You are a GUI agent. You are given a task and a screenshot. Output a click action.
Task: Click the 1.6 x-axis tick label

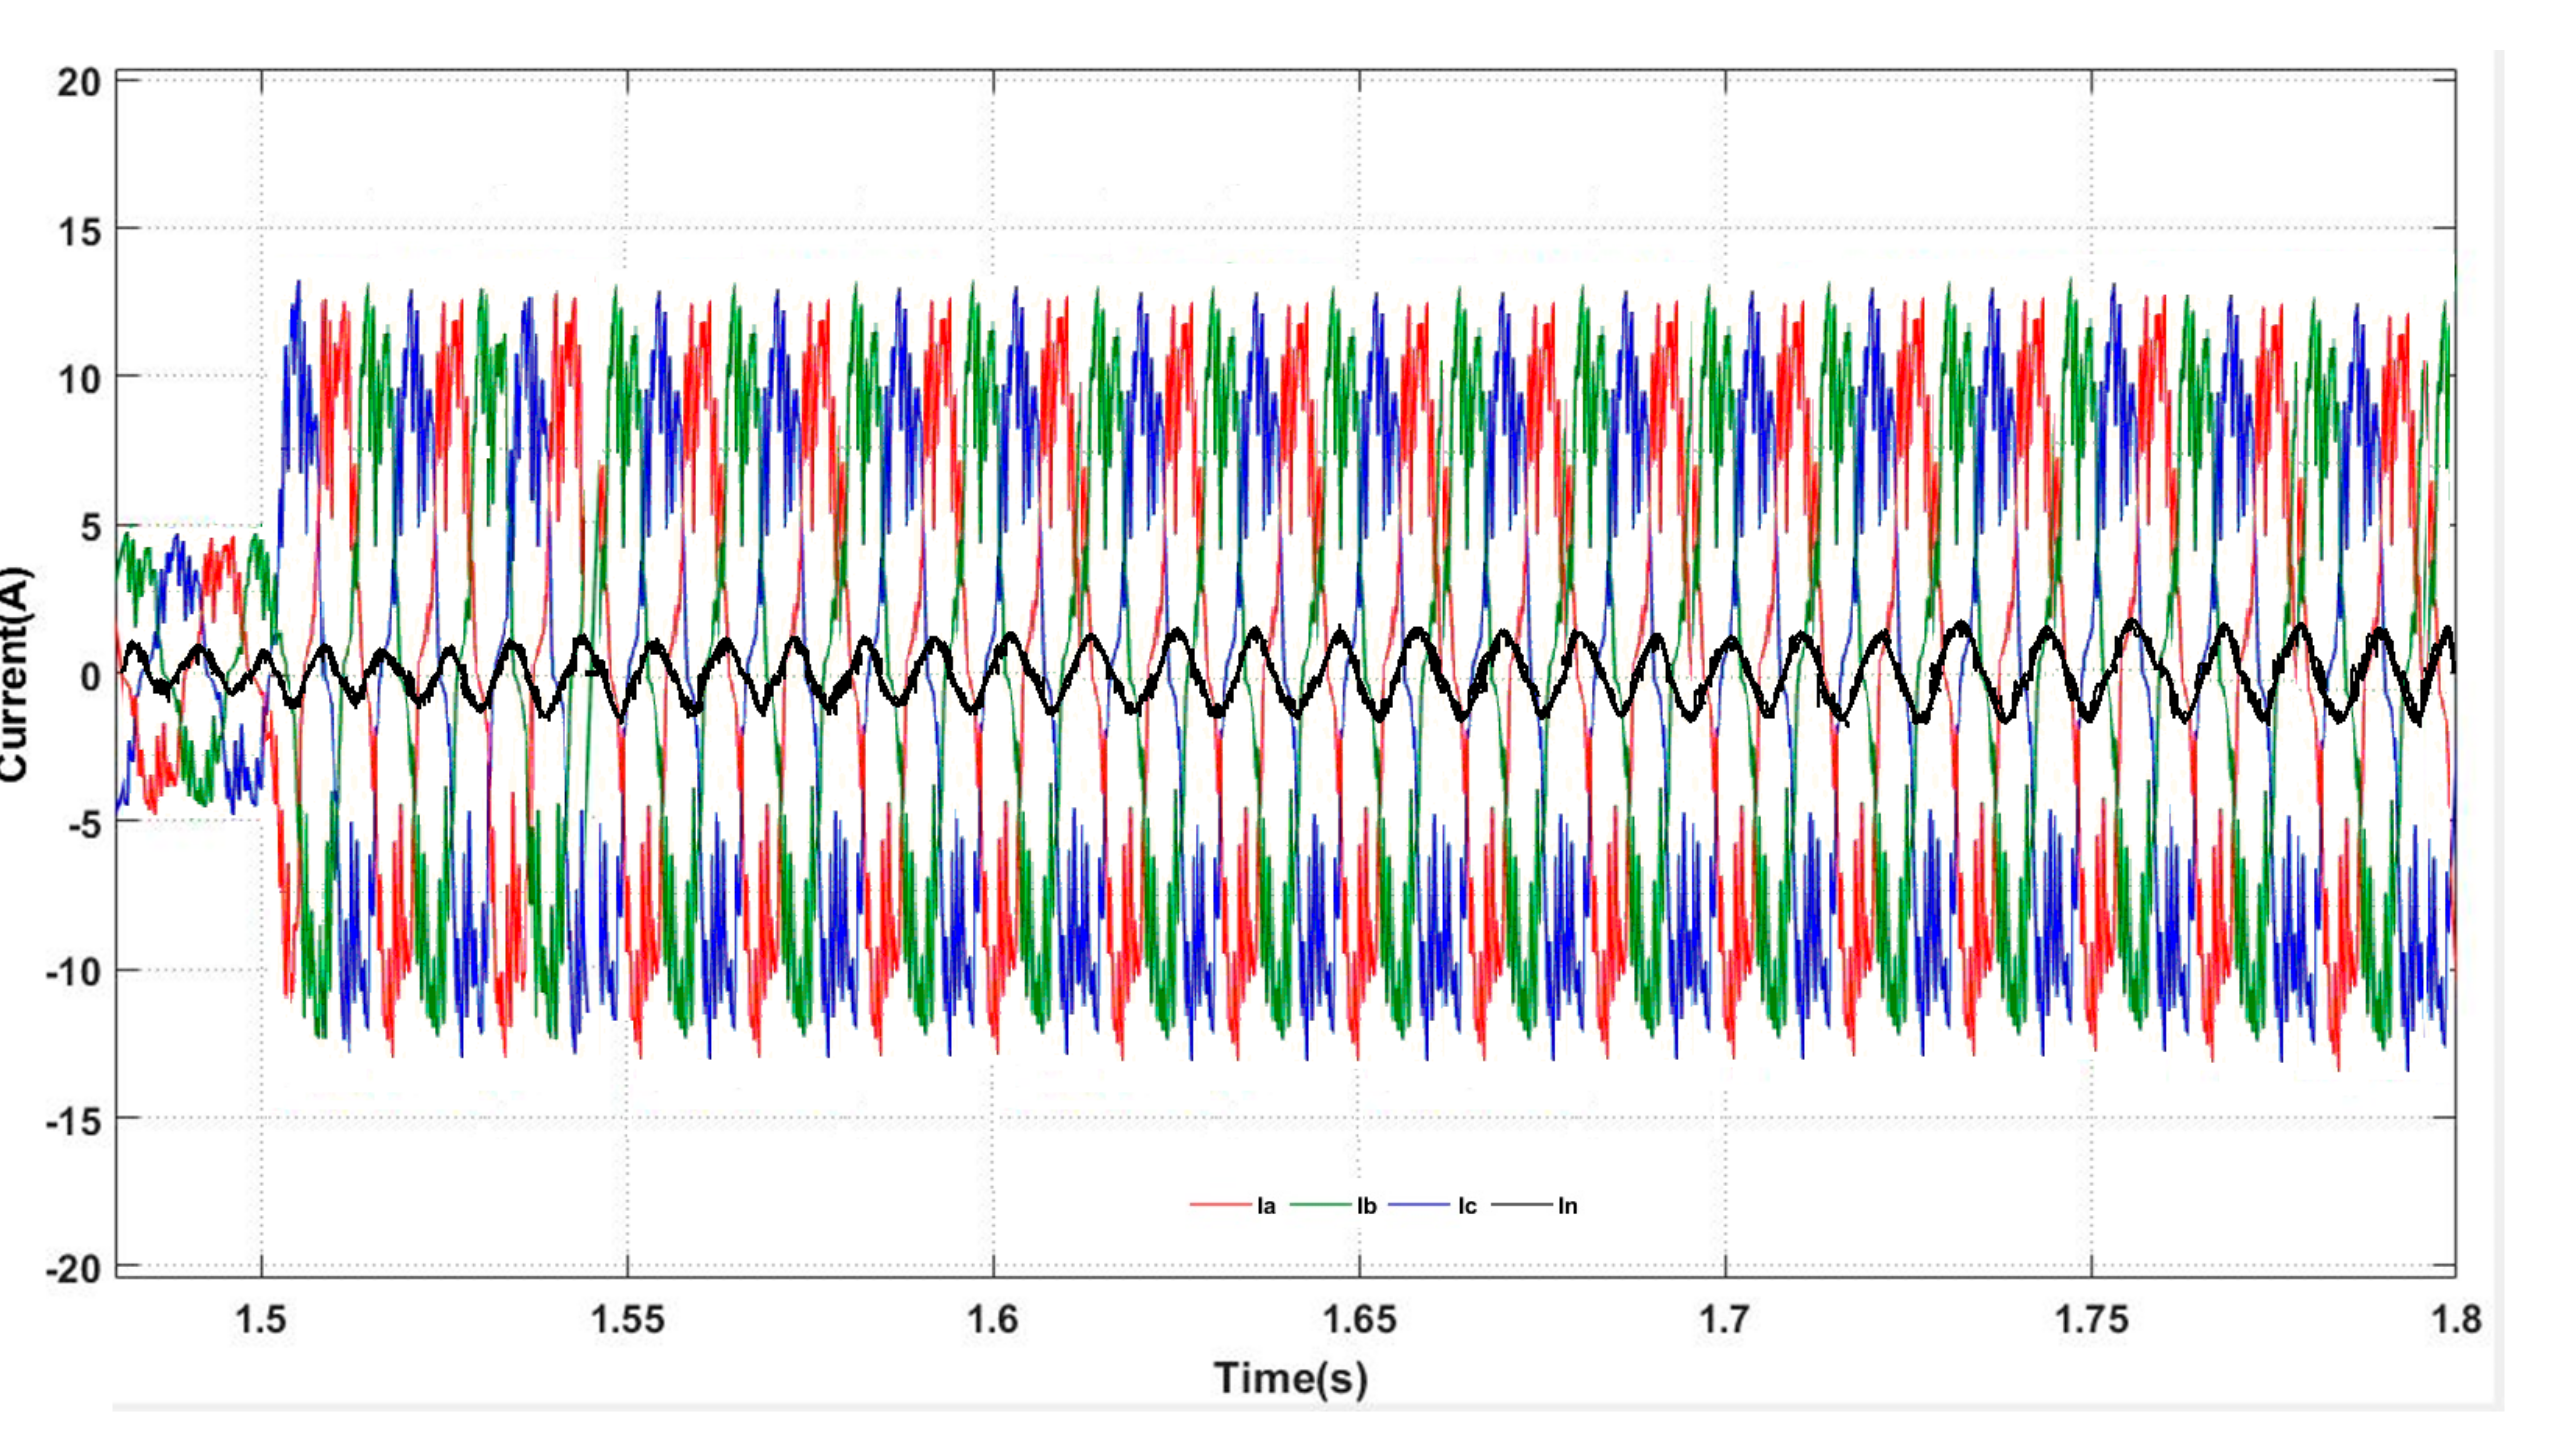coord(993,1320)
